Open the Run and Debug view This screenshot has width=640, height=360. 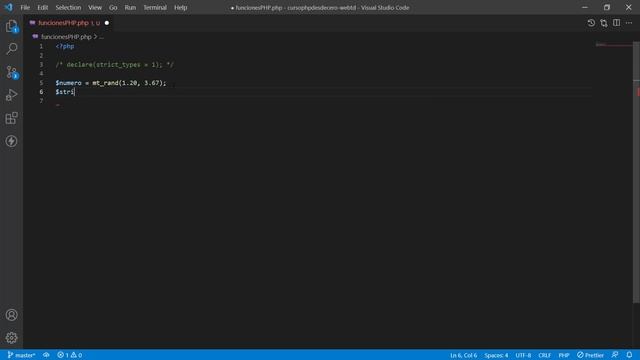(x=11, y=95)
